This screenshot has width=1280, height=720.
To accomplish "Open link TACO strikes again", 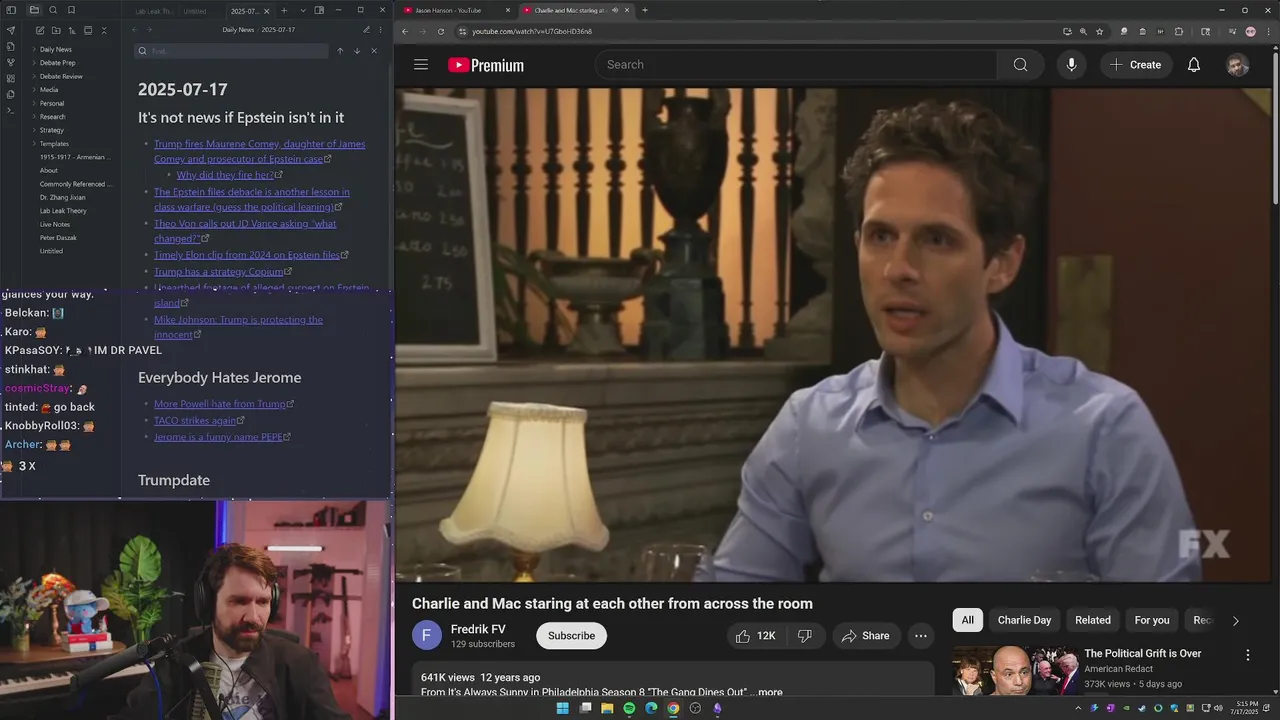I will click(195, 421).
